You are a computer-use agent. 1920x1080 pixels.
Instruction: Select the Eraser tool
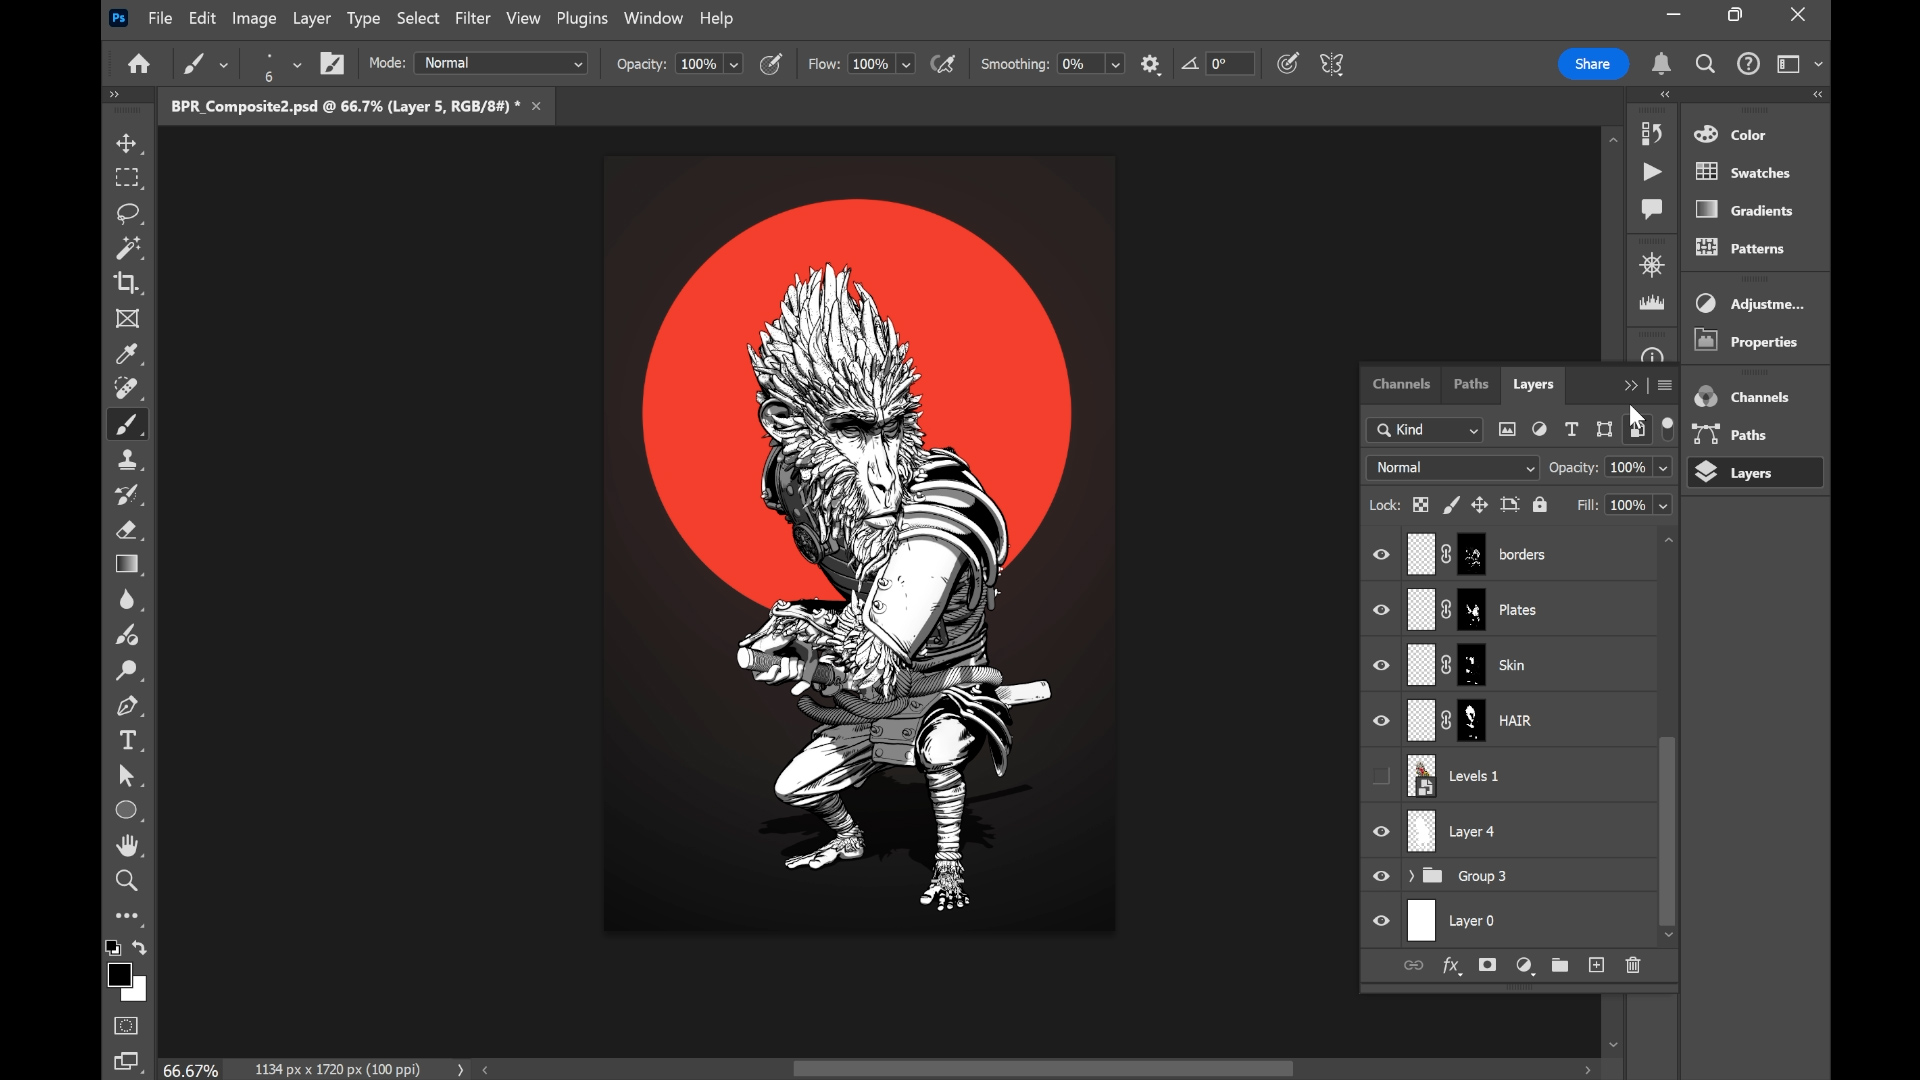[127, 530]
